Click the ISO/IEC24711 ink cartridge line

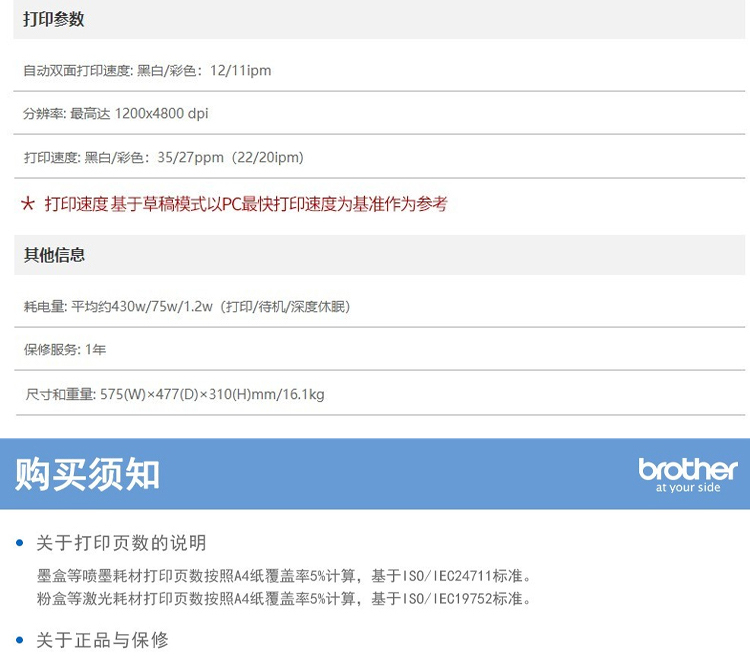point(284,575)
